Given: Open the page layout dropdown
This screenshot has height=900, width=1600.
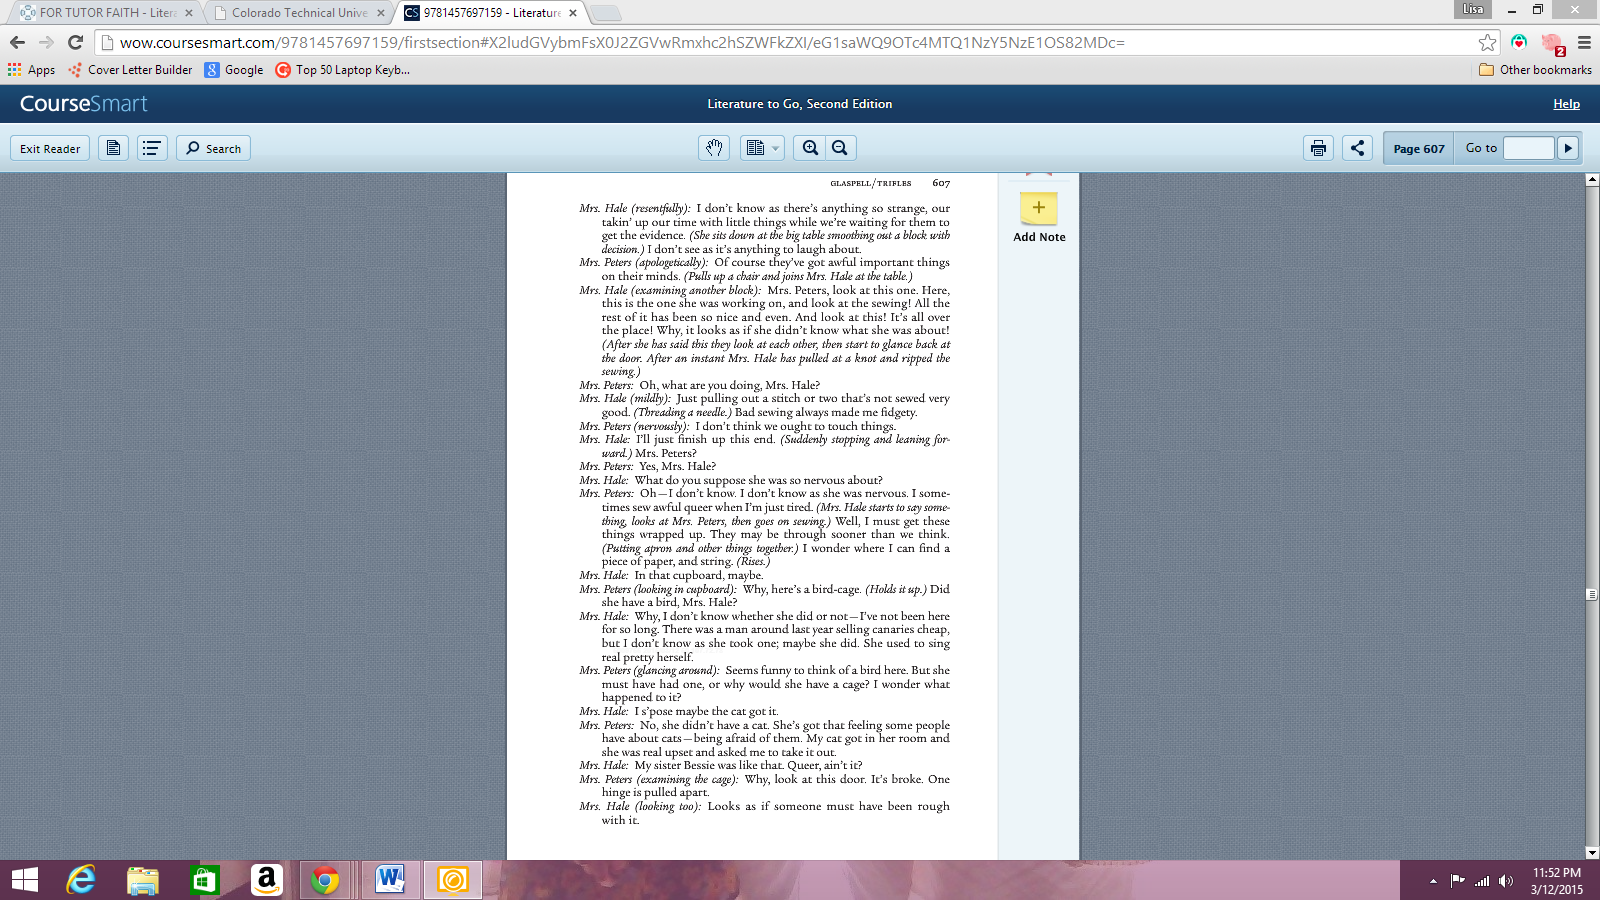Looking at the screenshot, I should 762,148.
